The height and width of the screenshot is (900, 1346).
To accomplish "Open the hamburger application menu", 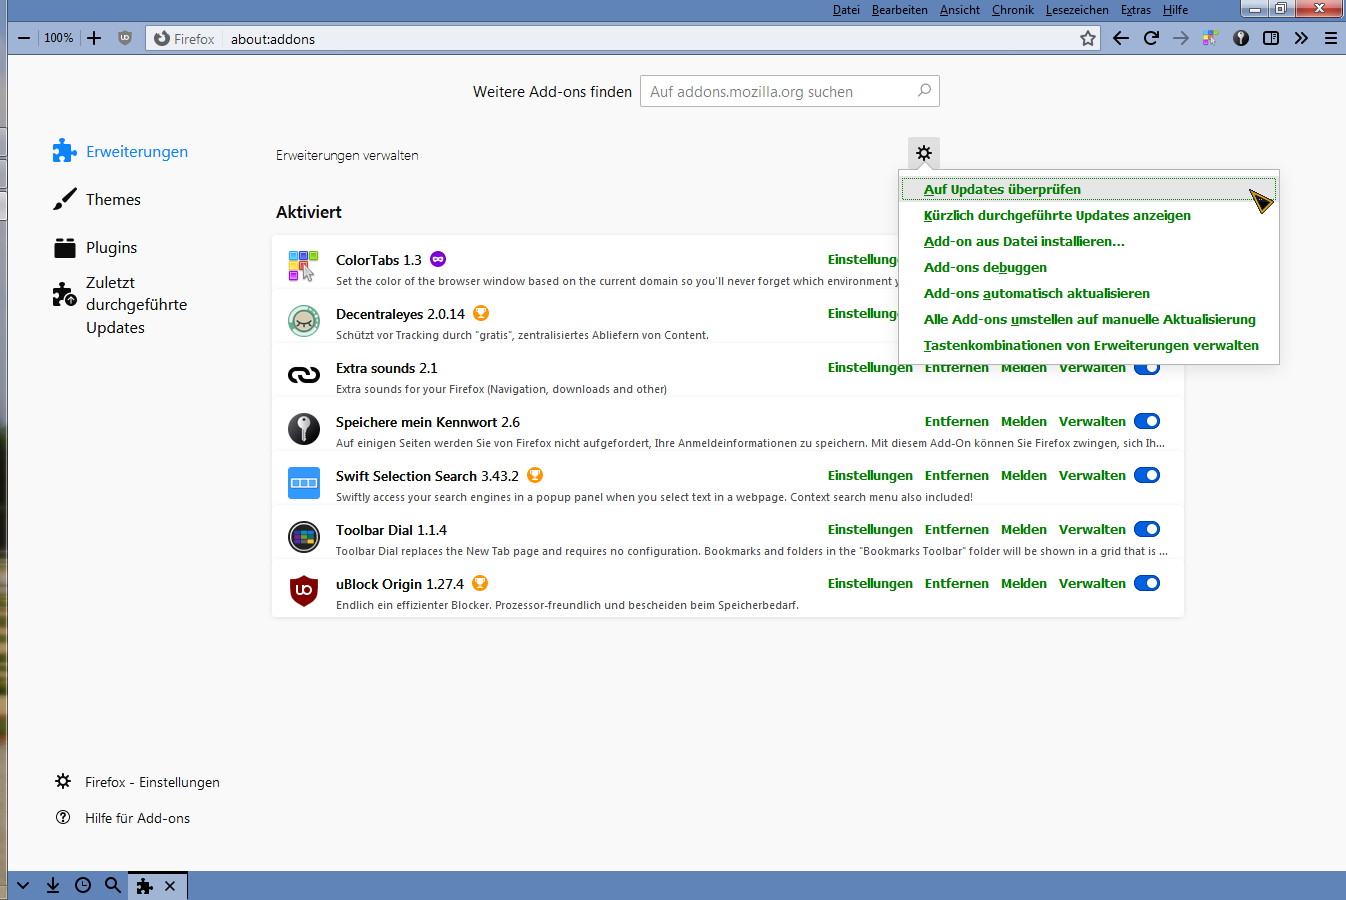I will (1331, 38).
